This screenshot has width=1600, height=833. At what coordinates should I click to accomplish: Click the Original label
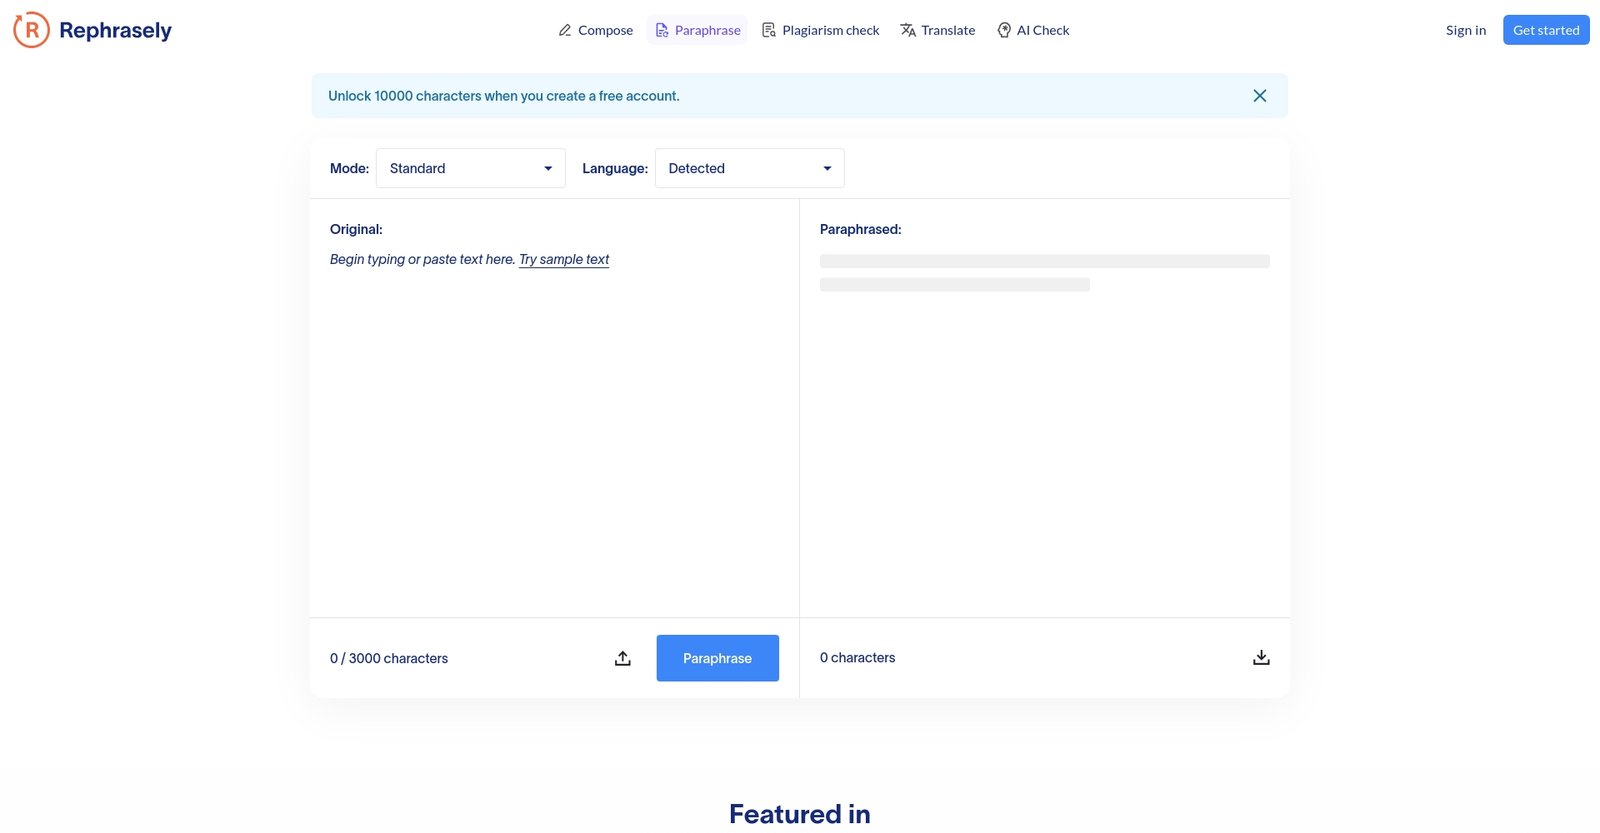tap(356, 229)
